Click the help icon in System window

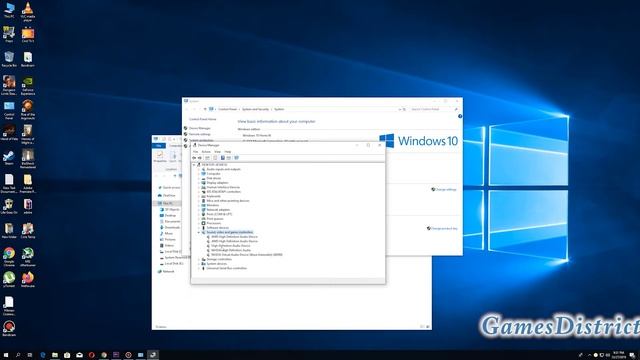point(460,116)
